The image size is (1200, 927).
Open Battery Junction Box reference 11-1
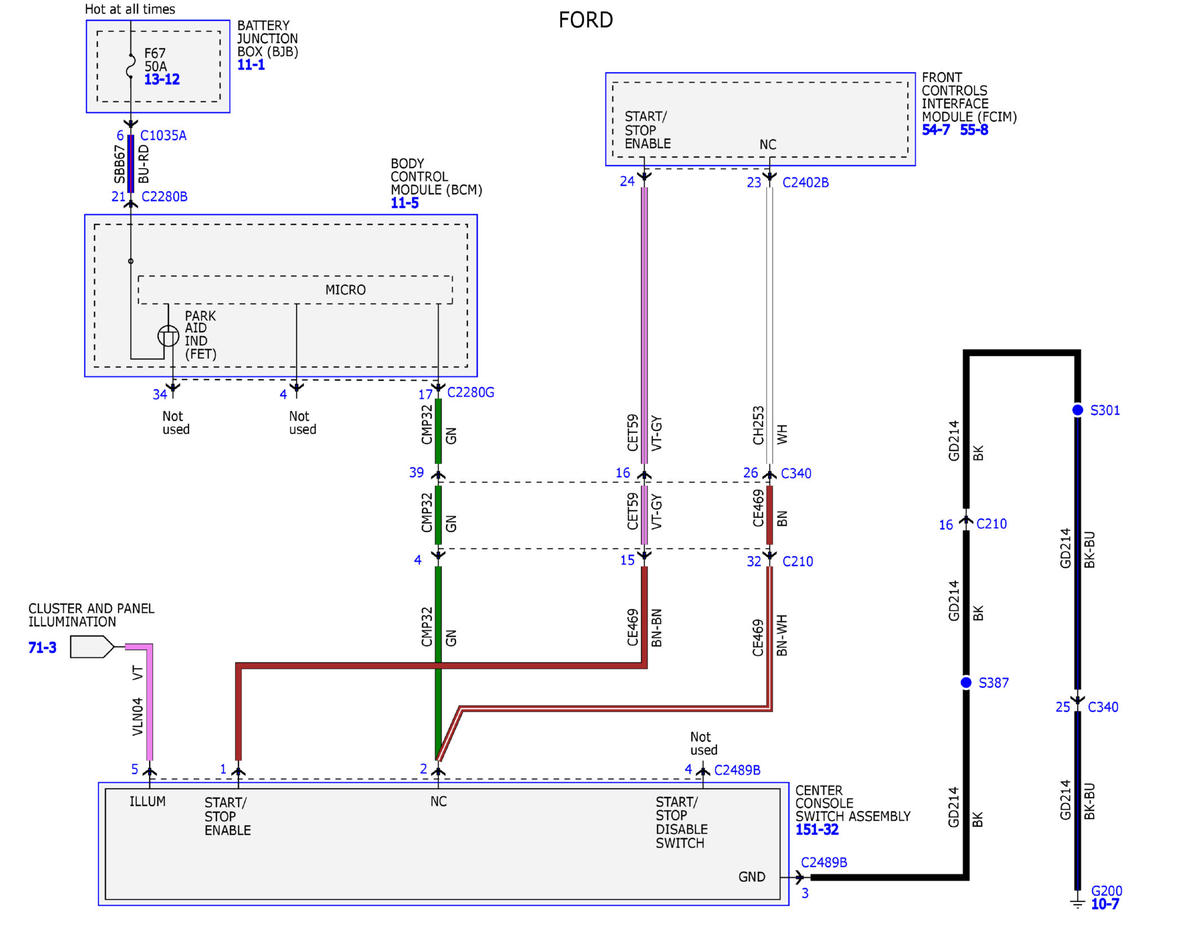(x=252, y=64)
